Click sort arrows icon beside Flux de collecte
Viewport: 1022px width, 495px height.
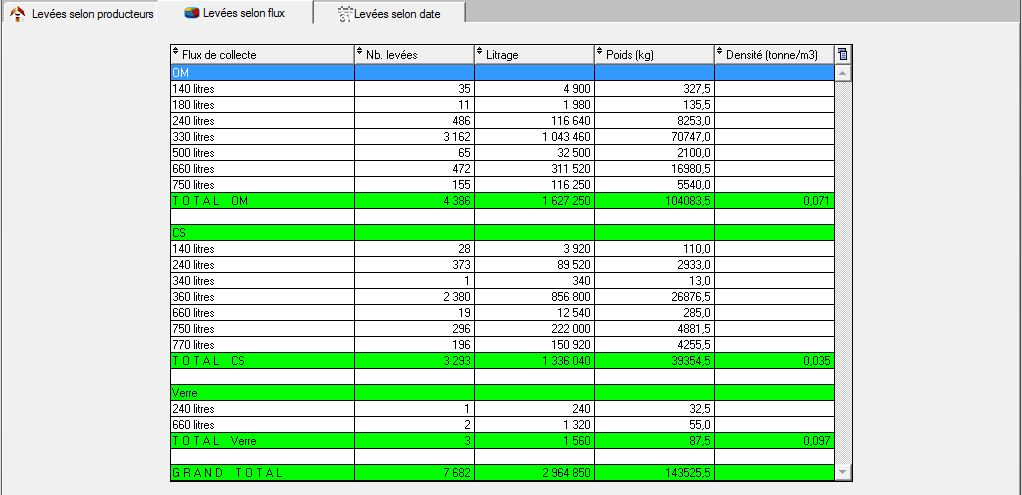pyautogui.click(x=176, y=54)
